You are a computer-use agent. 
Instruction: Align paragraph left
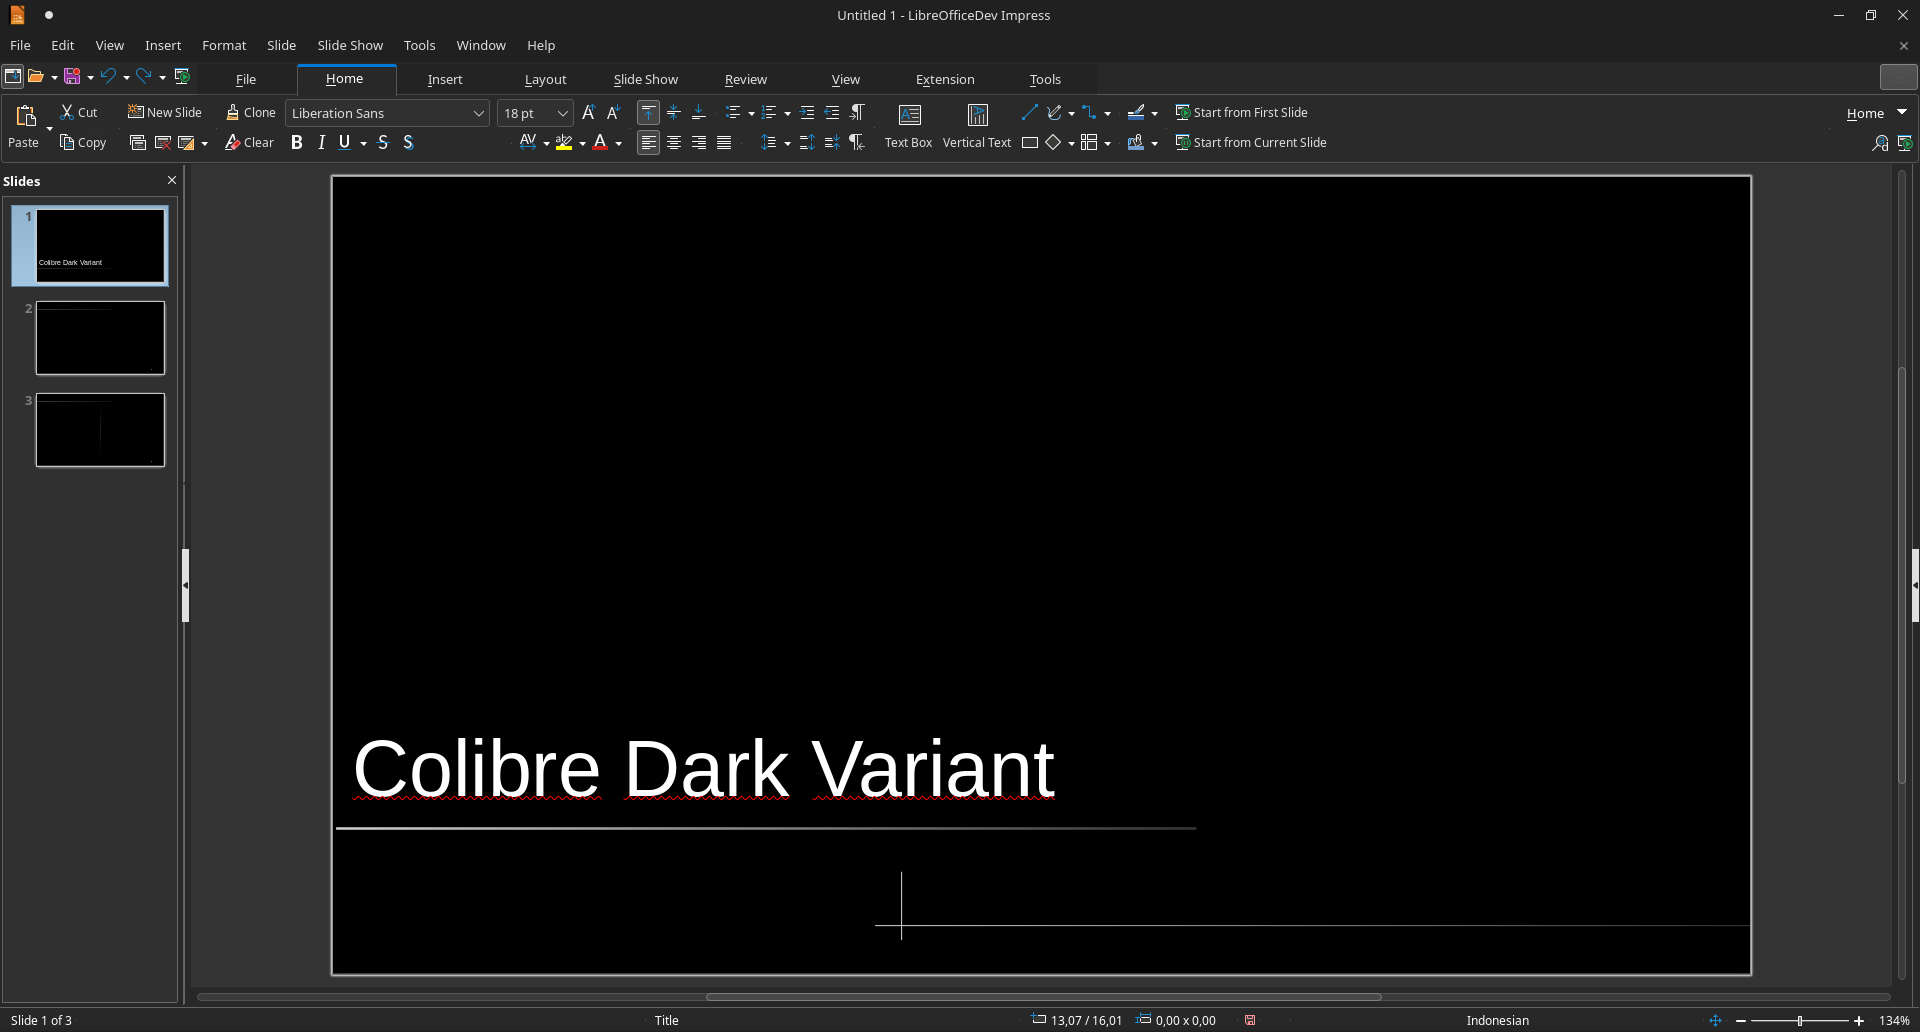(649, 143)
